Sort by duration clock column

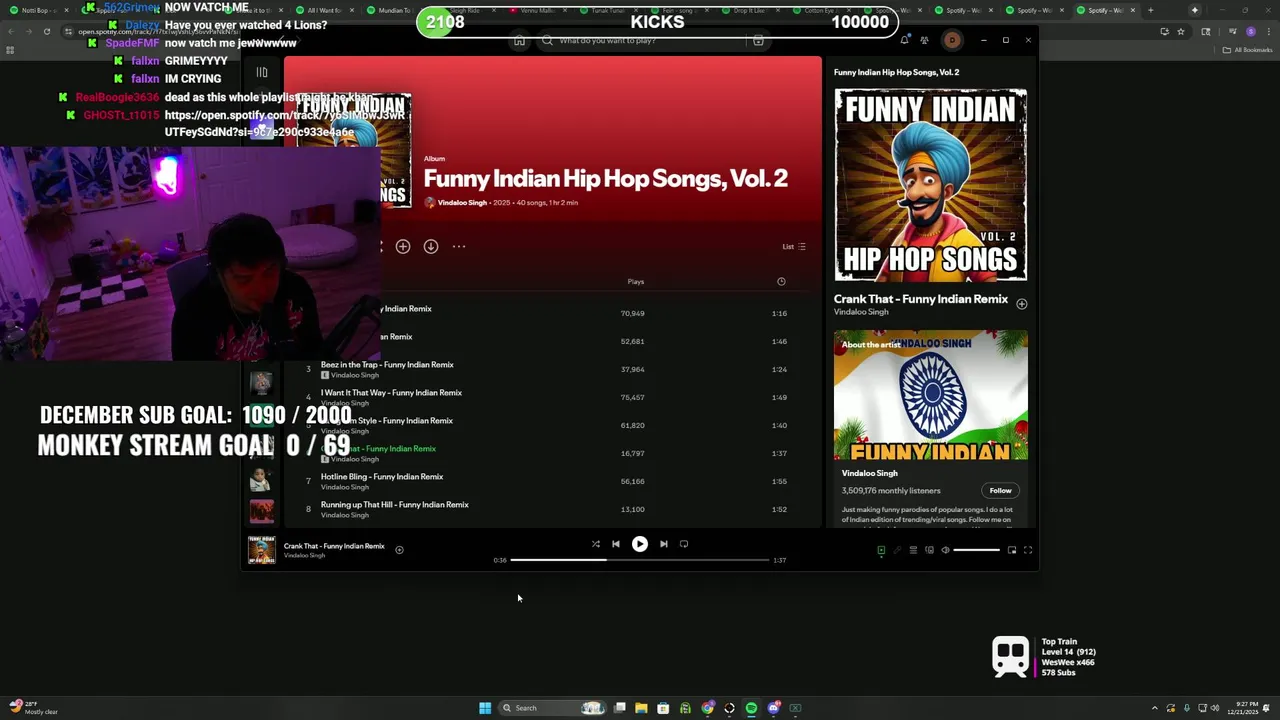pyautogui.click(x=781, y=281)
